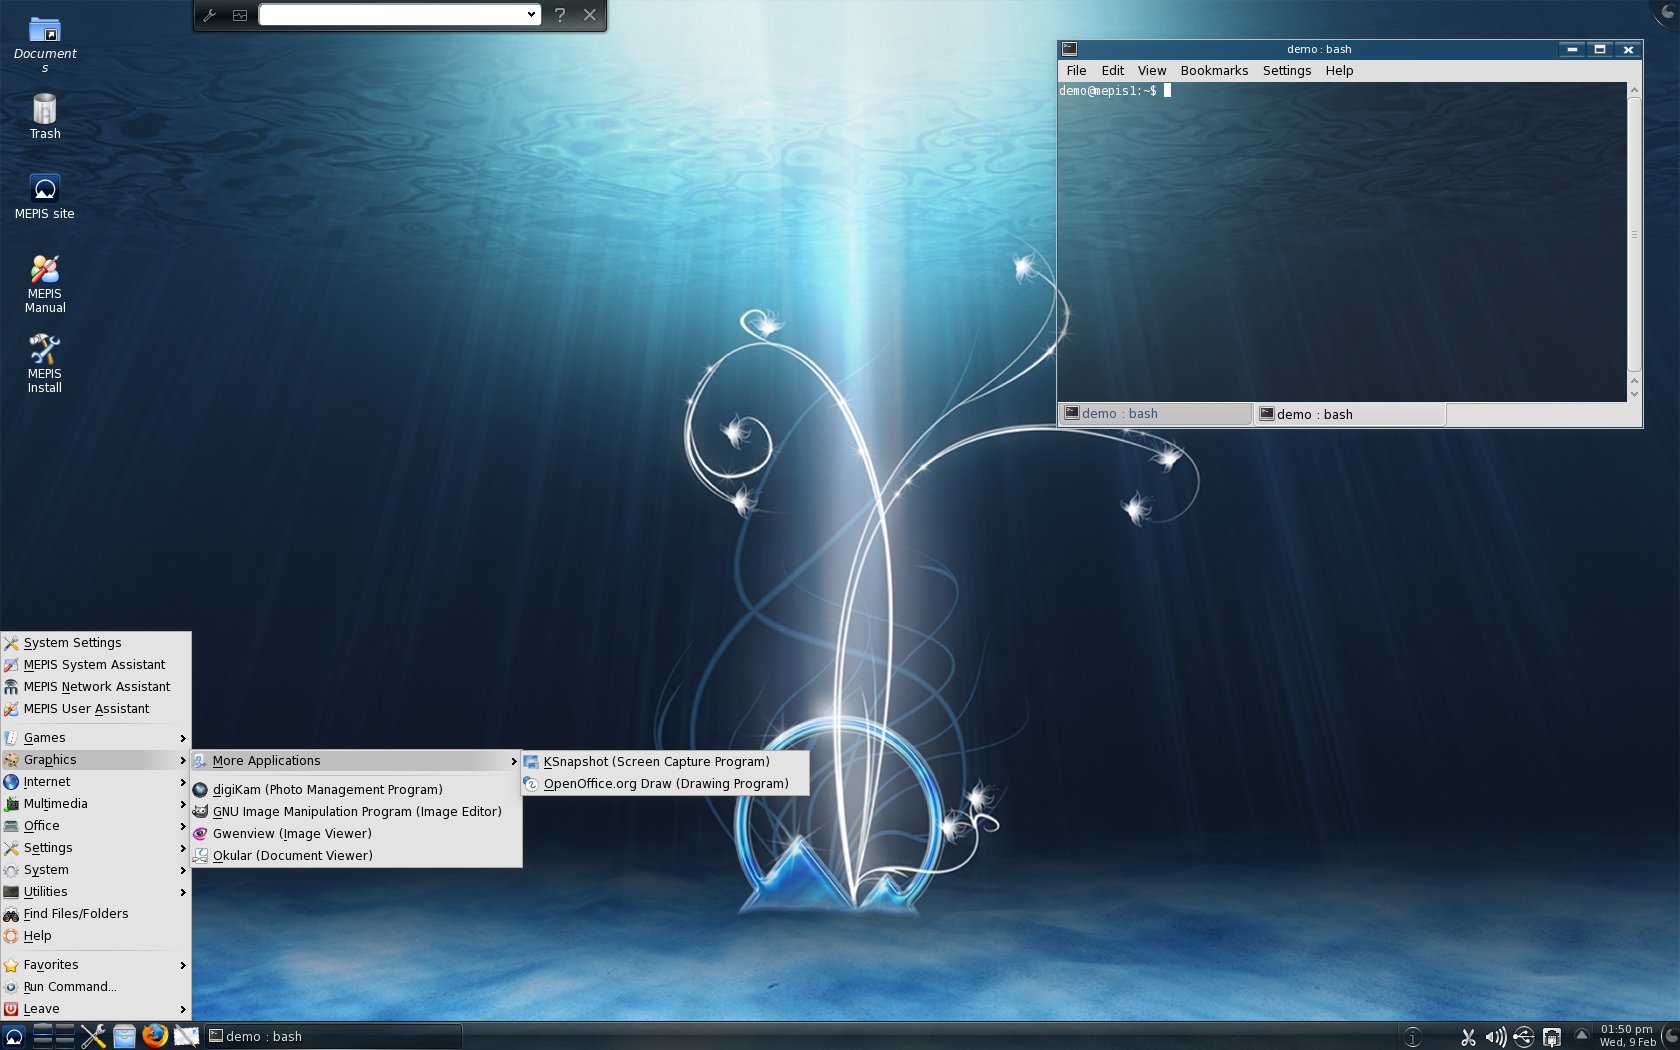Launch Okular (Document Viewer)
The image size is (1680, 1050).
356,856
